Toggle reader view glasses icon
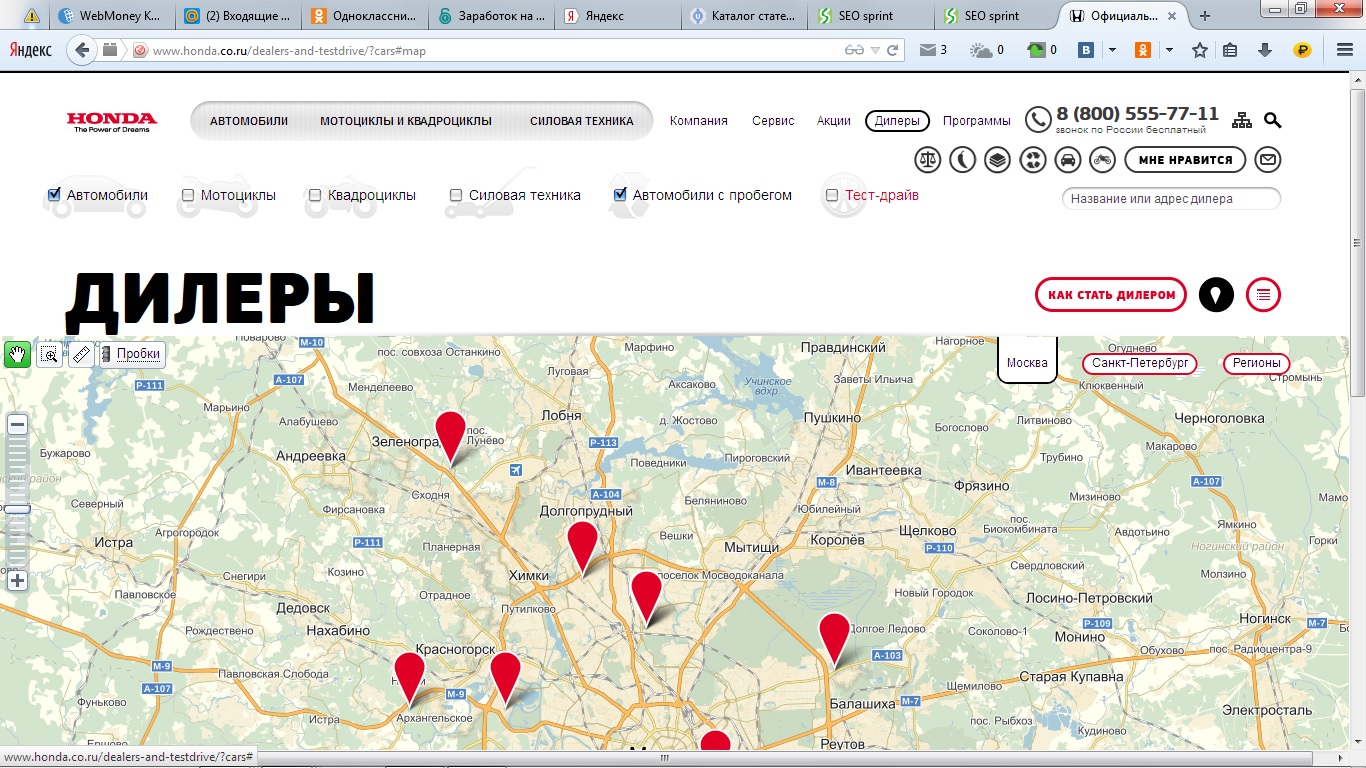 pos(853,50)
